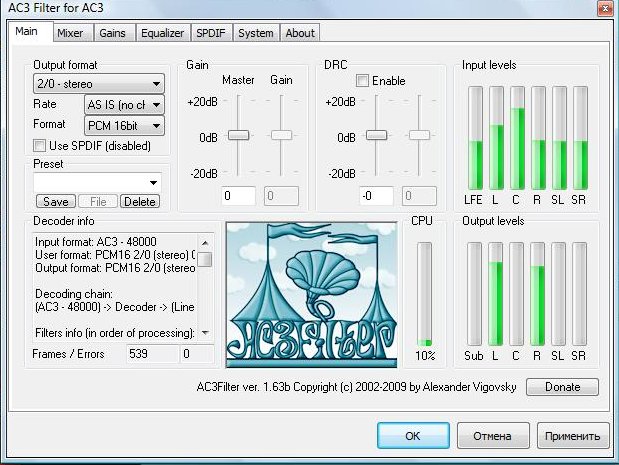Click the Errors count 0 field
This screenshot has width=619, height=465.
(x=197, y=354)
